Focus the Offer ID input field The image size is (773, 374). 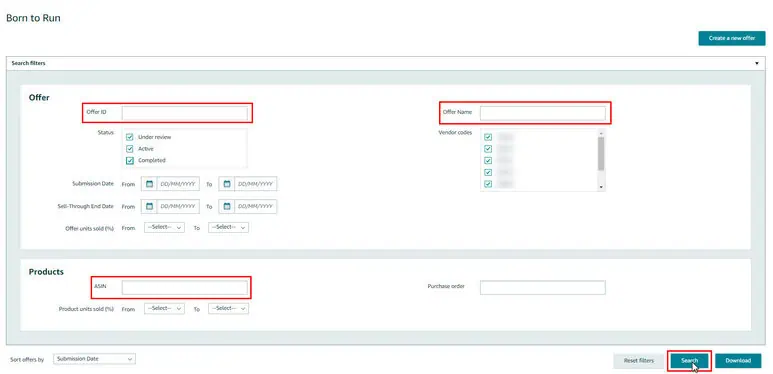coord(185,113)
